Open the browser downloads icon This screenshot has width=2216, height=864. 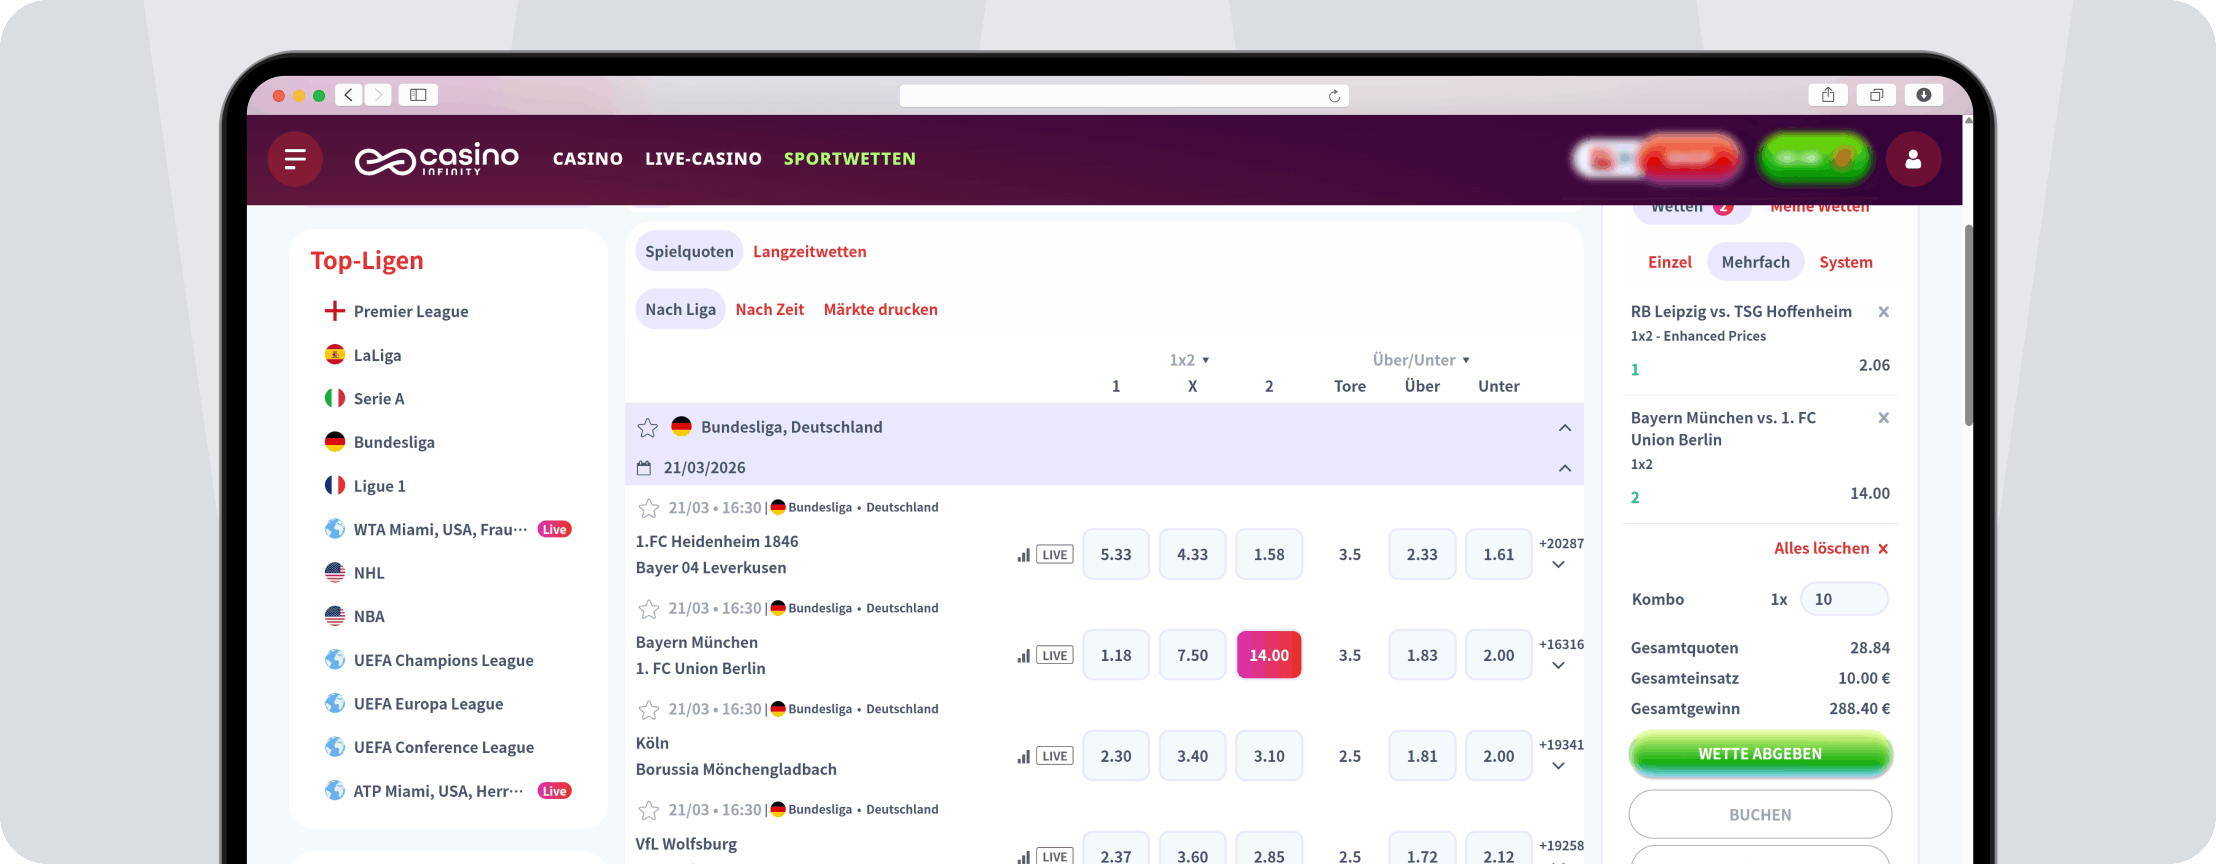pos(1924,95)
